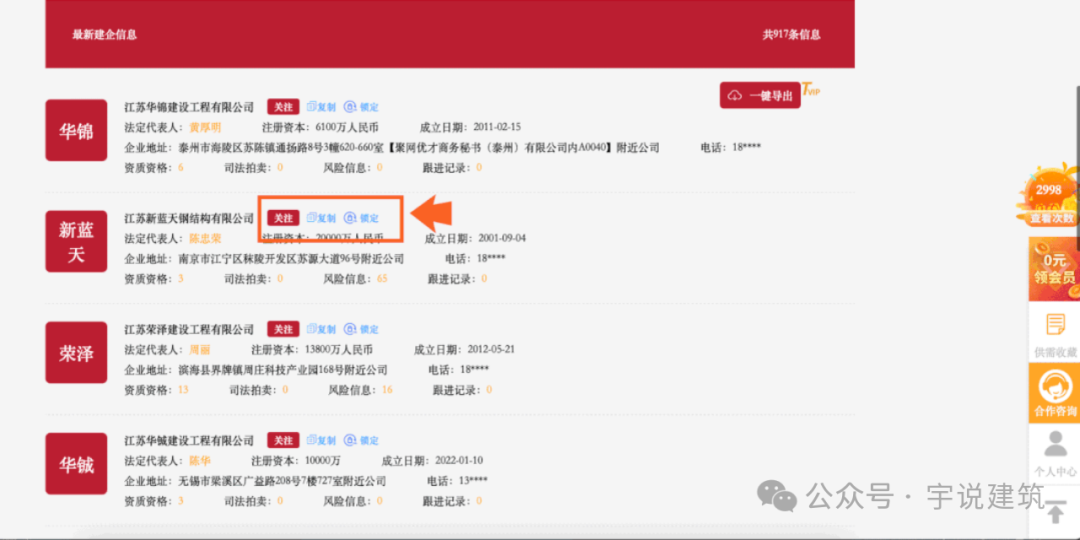Viewport: 1080px width, 540px height.
Task: Click 复制 icon next to 江苏荣泽建设工程有限公司
Action: pos(321,329)
